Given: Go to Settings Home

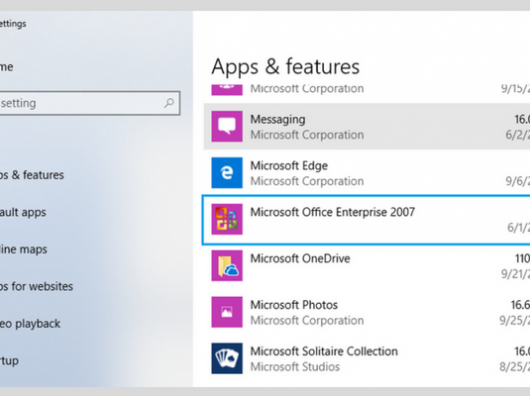Looking at the screenshot, I should point(7,67).
